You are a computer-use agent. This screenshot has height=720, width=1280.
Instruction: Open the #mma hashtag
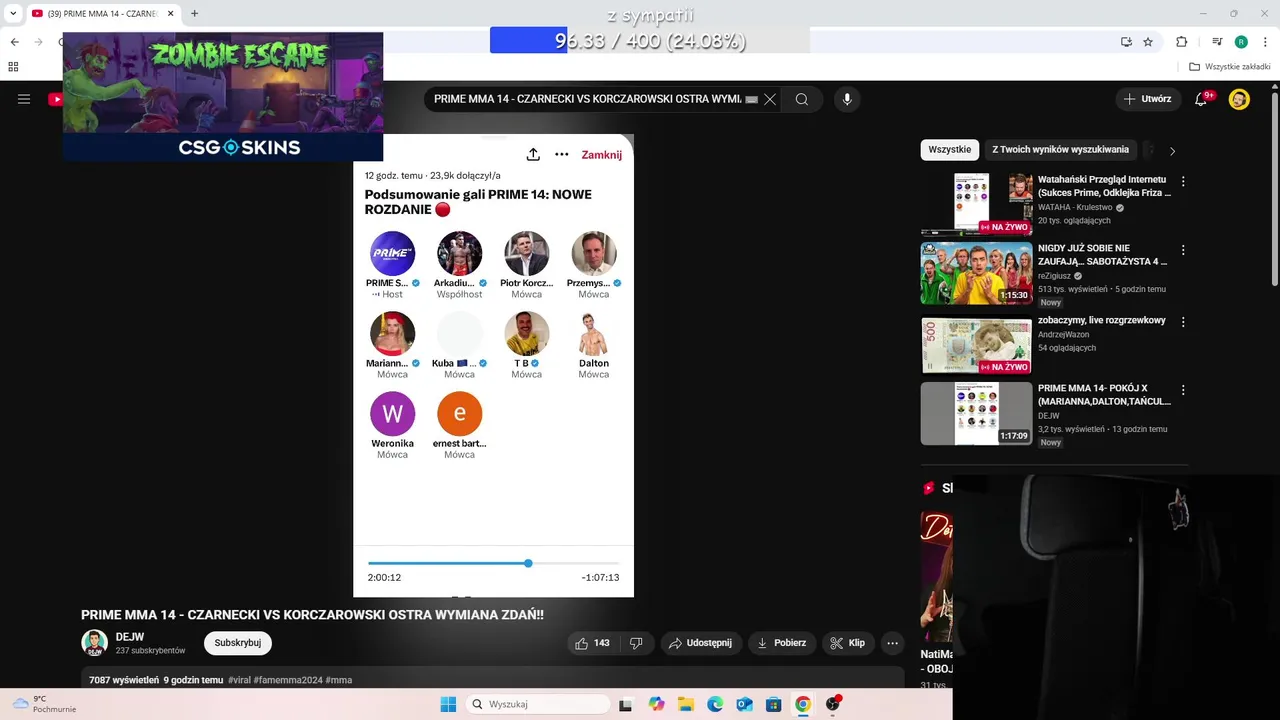pyautogui.click(x=339, y=680)
